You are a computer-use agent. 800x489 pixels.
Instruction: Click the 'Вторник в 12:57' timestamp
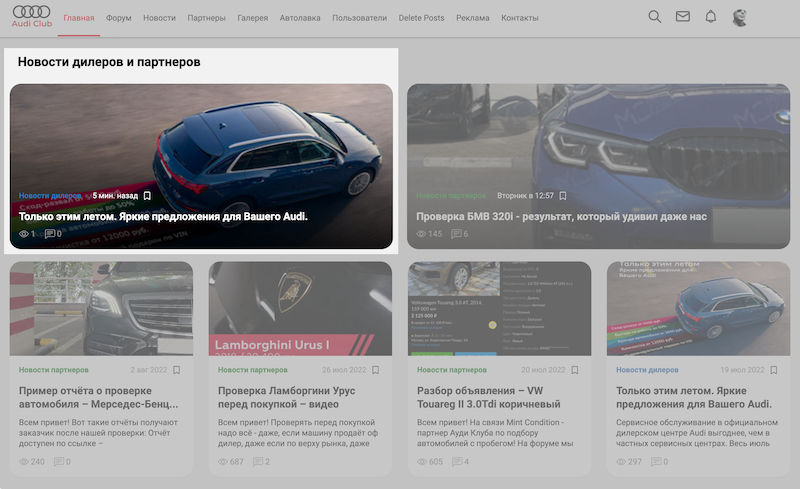coord(525,195)
